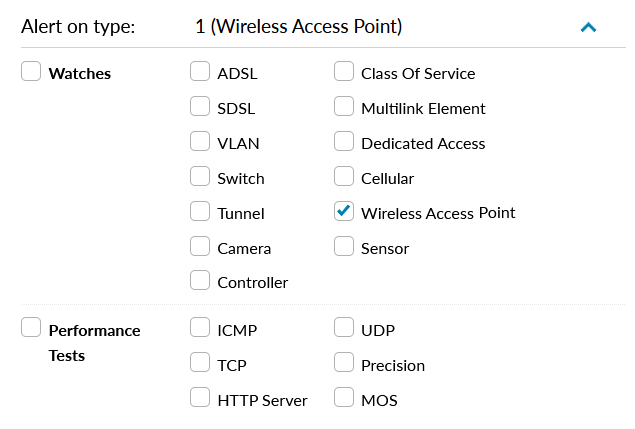Image resolution: width=635 pixels, height=429 pixels.
Task: Check the Camera option
Action: (200, 247)
